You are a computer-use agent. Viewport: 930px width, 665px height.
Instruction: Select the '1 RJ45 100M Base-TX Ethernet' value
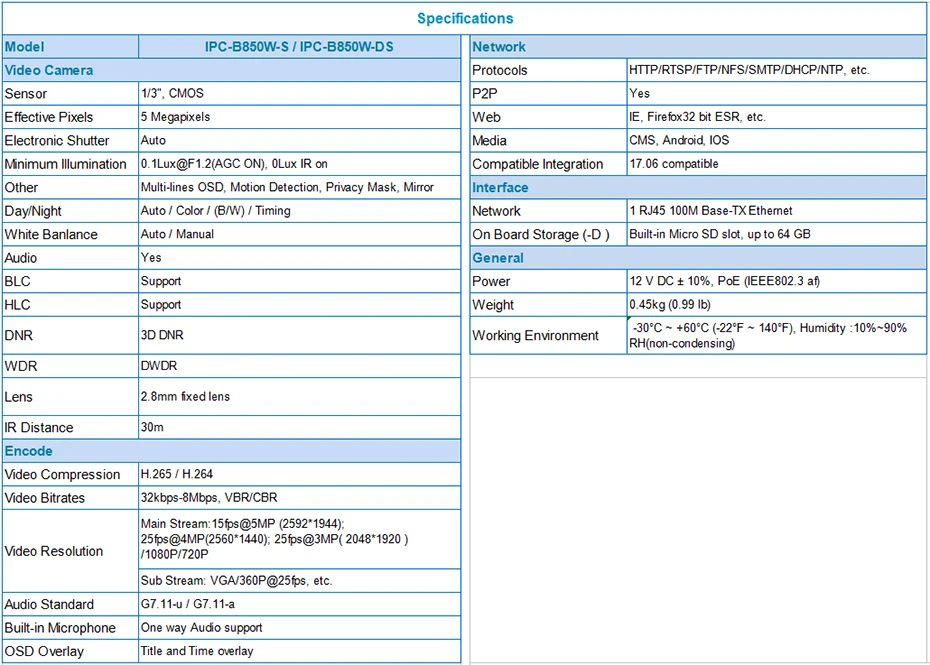(x=711, y=211)
